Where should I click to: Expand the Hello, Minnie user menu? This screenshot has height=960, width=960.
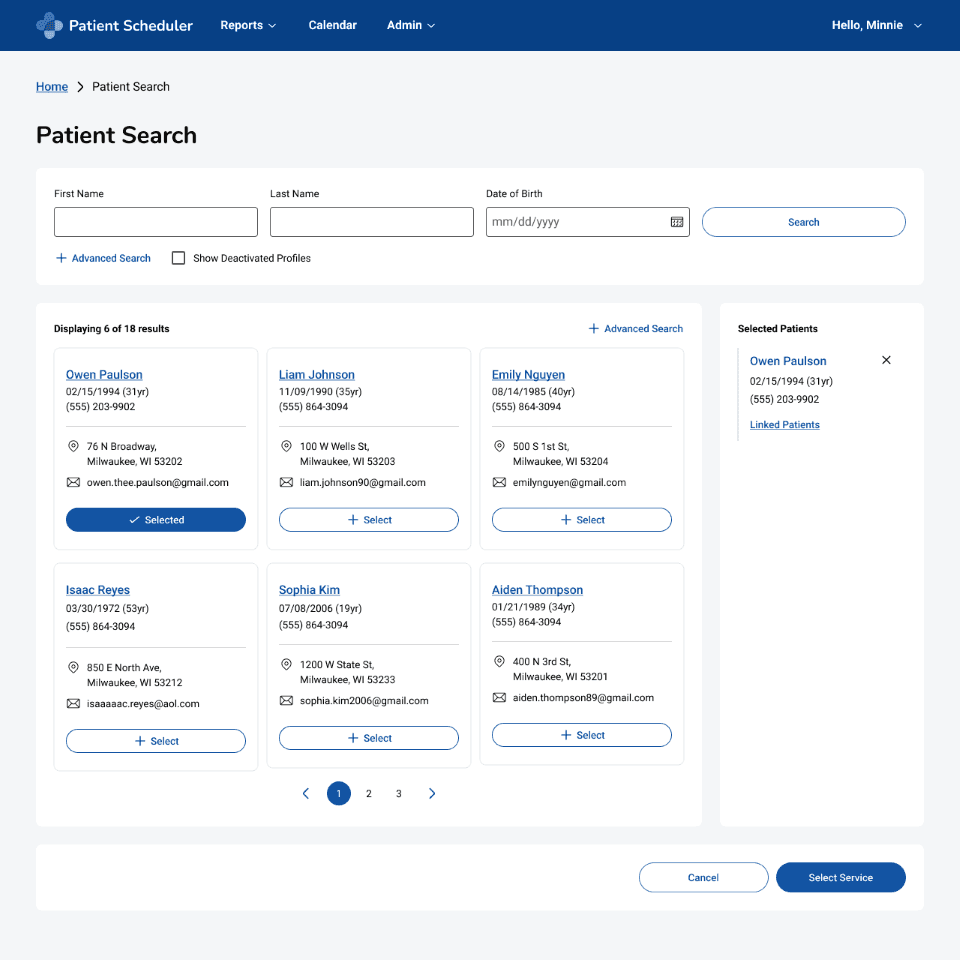pos(876,25)
